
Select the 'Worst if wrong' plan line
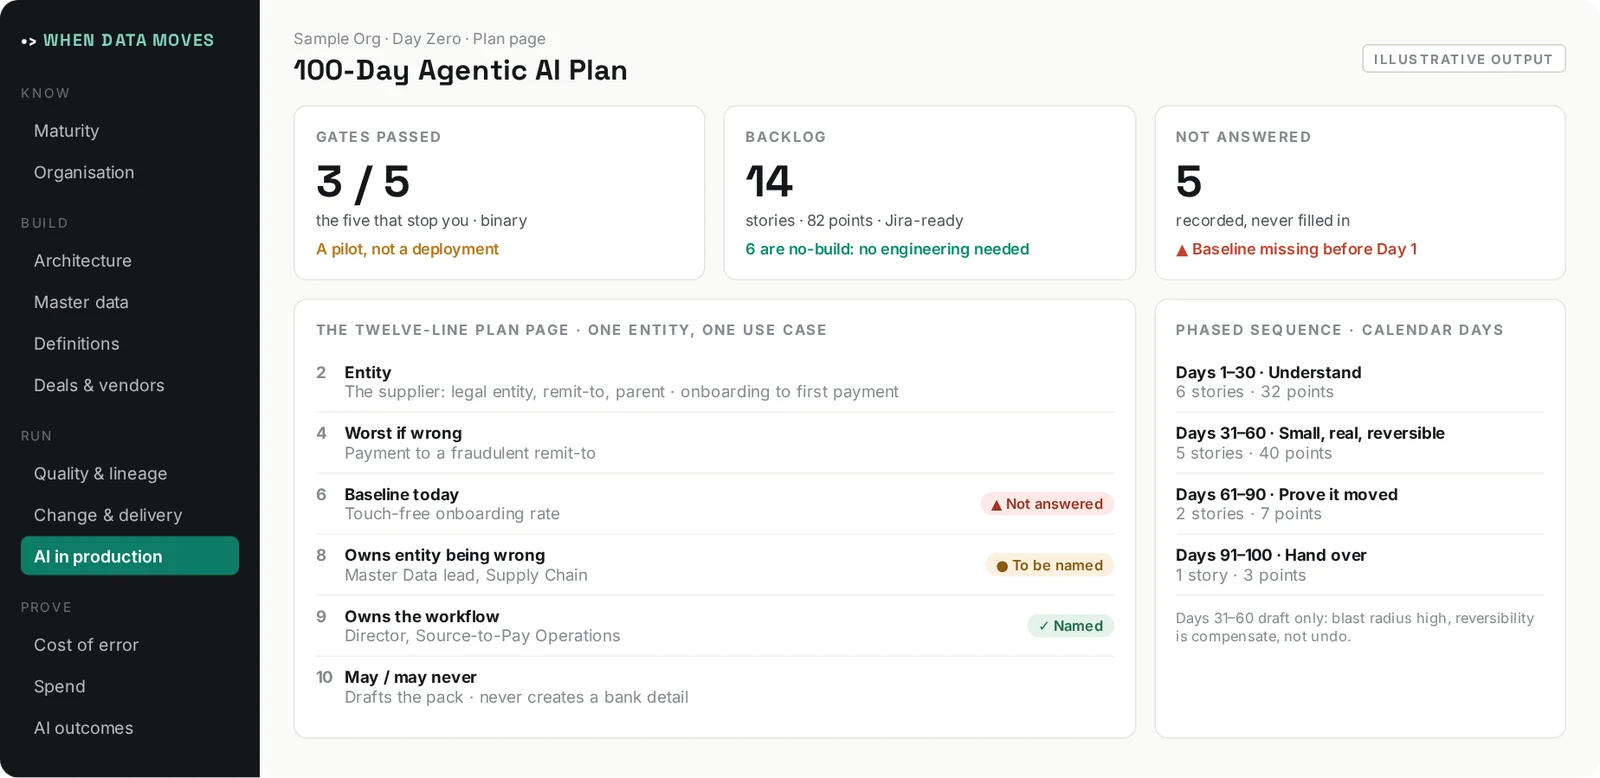tap(715, 443)
